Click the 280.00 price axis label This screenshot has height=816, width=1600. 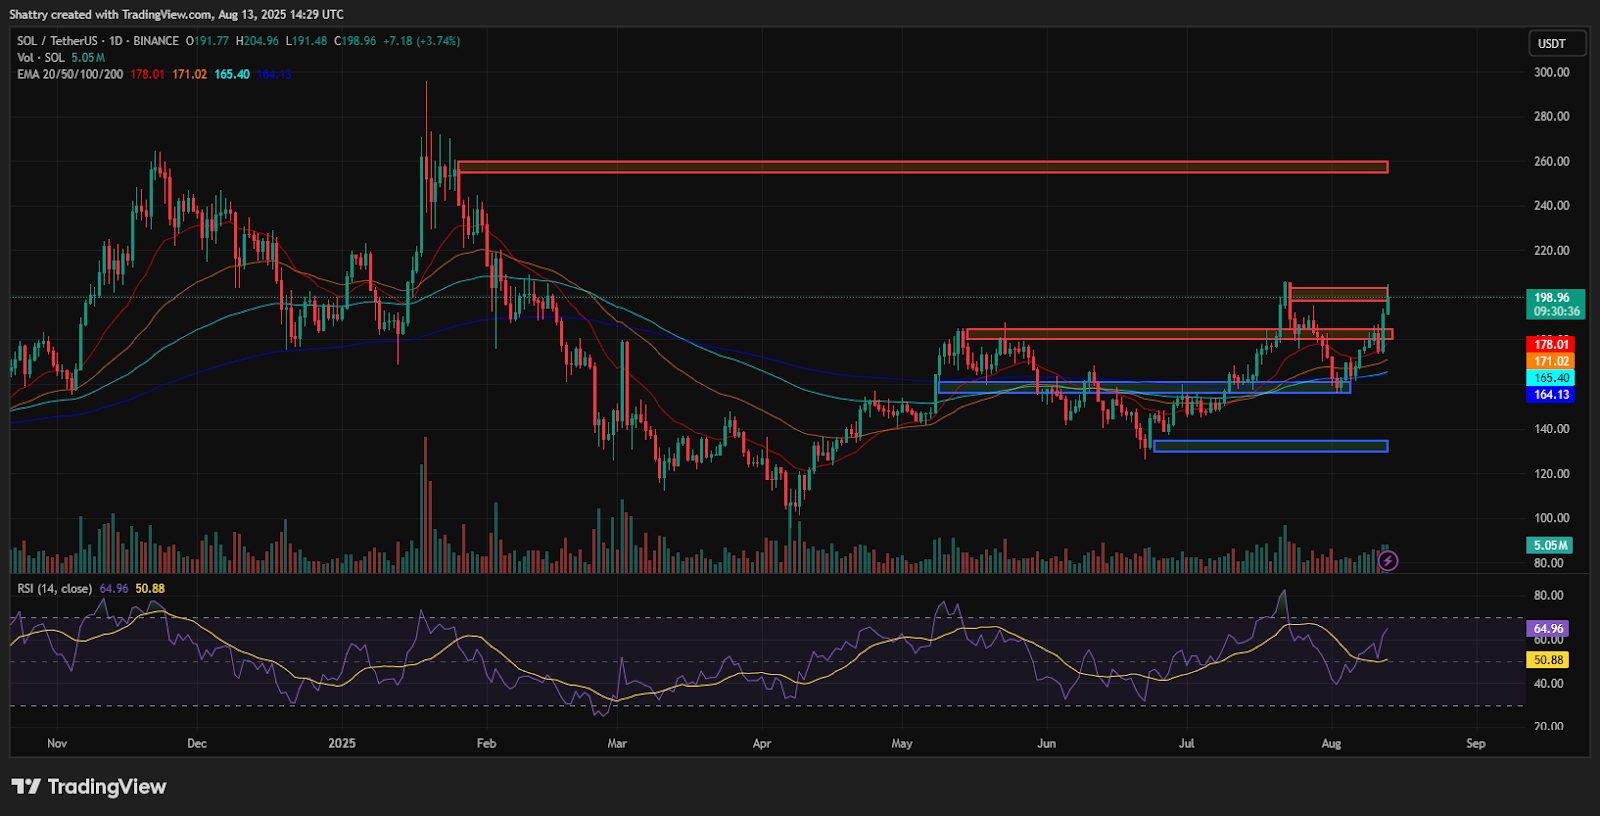[1551, 116]
